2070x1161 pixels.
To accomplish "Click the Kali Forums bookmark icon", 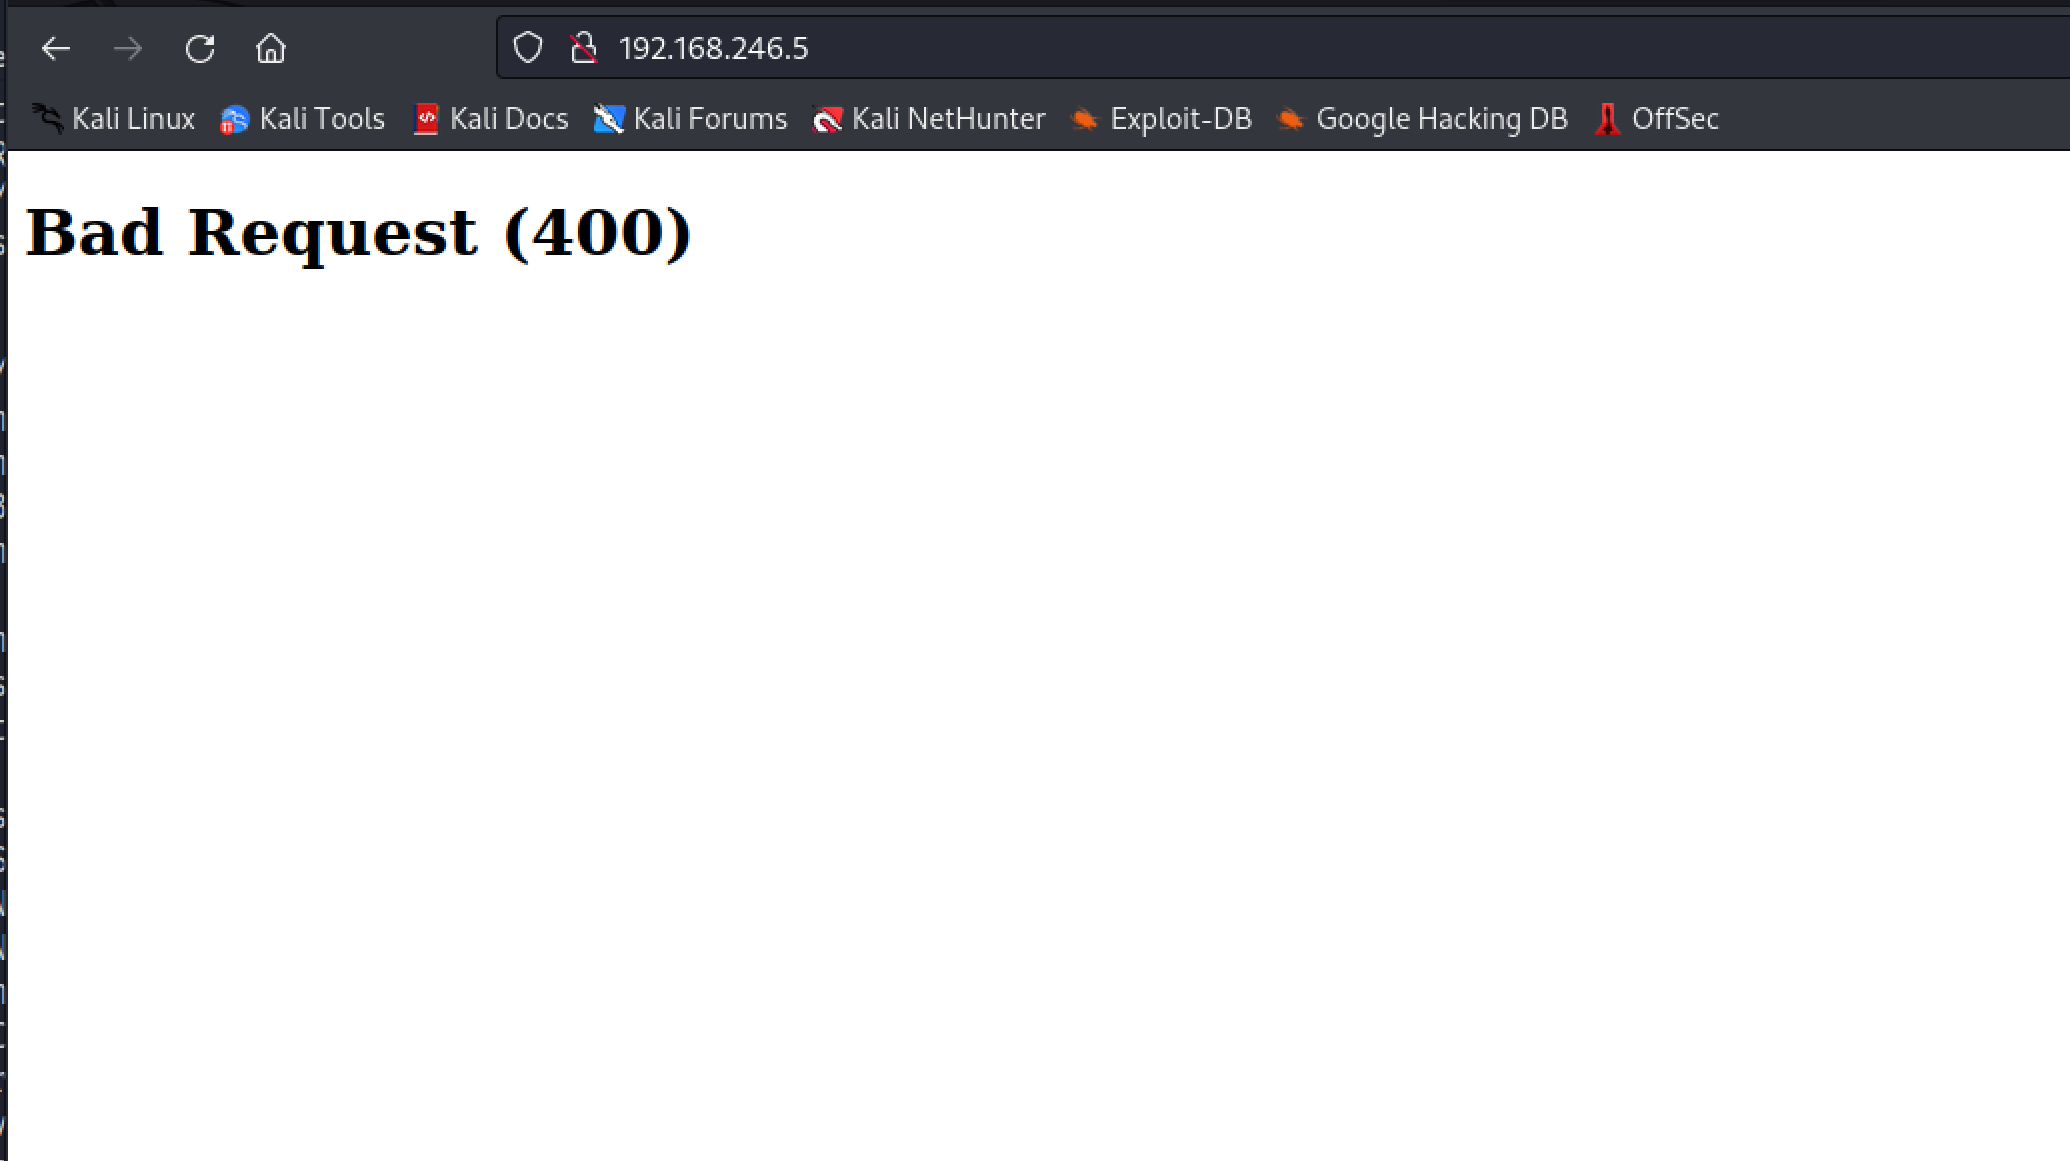I will (x=609, y=119).
